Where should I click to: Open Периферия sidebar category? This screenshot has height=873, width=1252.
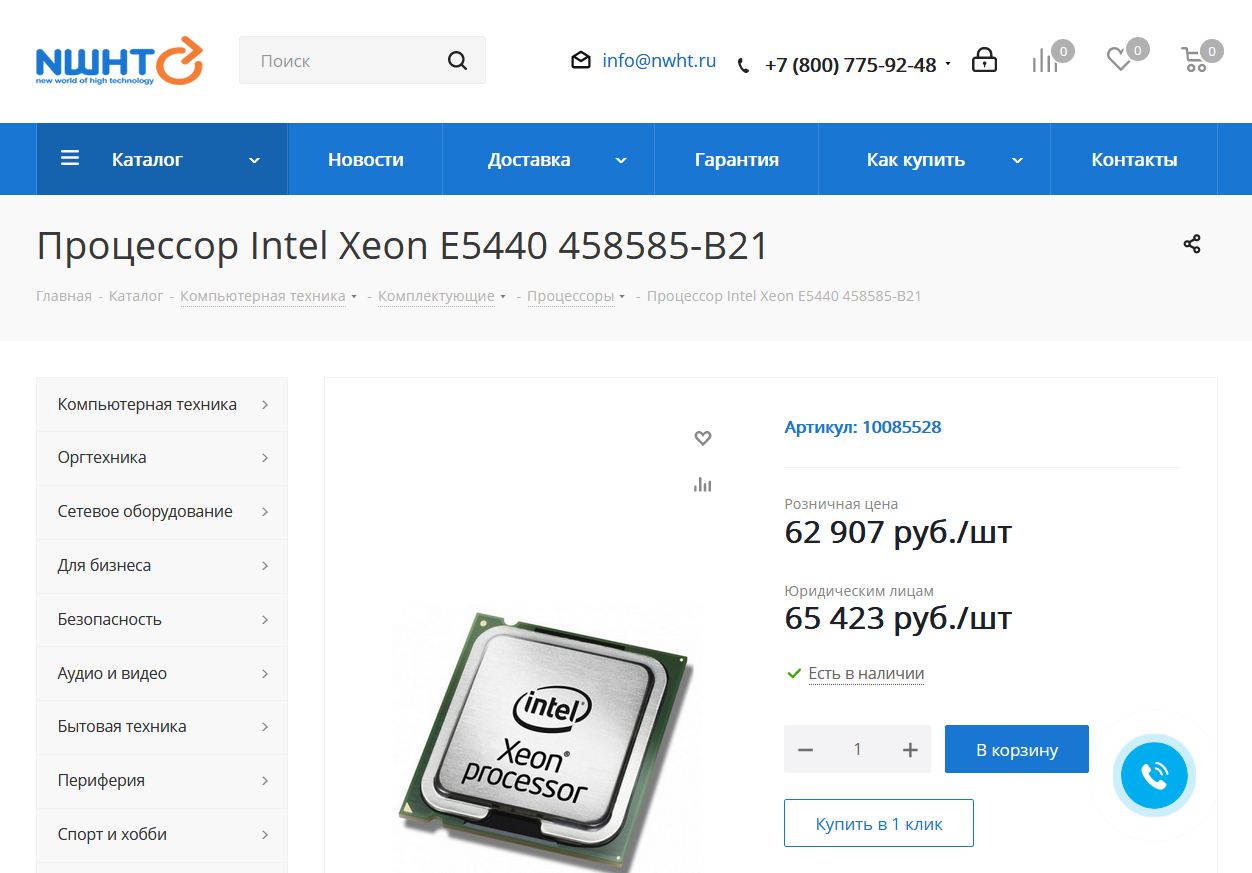[x=162, y=780]
